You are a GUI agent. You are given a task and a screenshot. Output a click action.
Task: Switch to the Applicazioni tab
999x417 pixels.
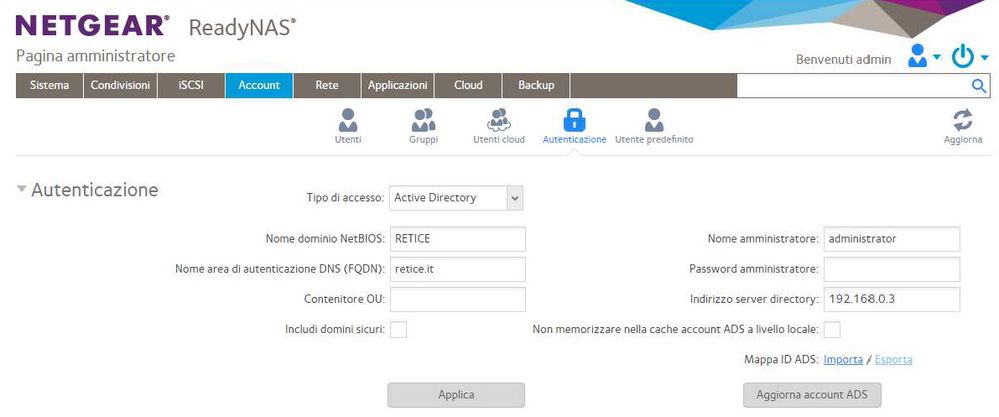pos(398,85)
